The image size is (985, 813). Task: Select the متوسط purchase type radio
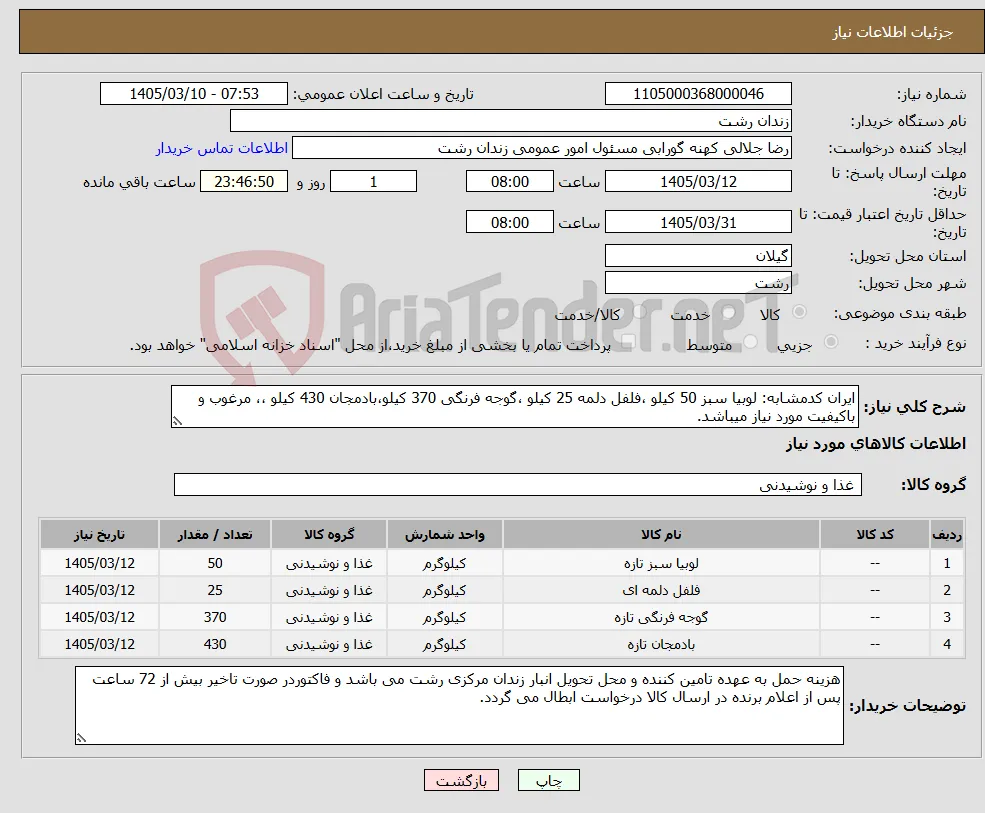[750, 341]
